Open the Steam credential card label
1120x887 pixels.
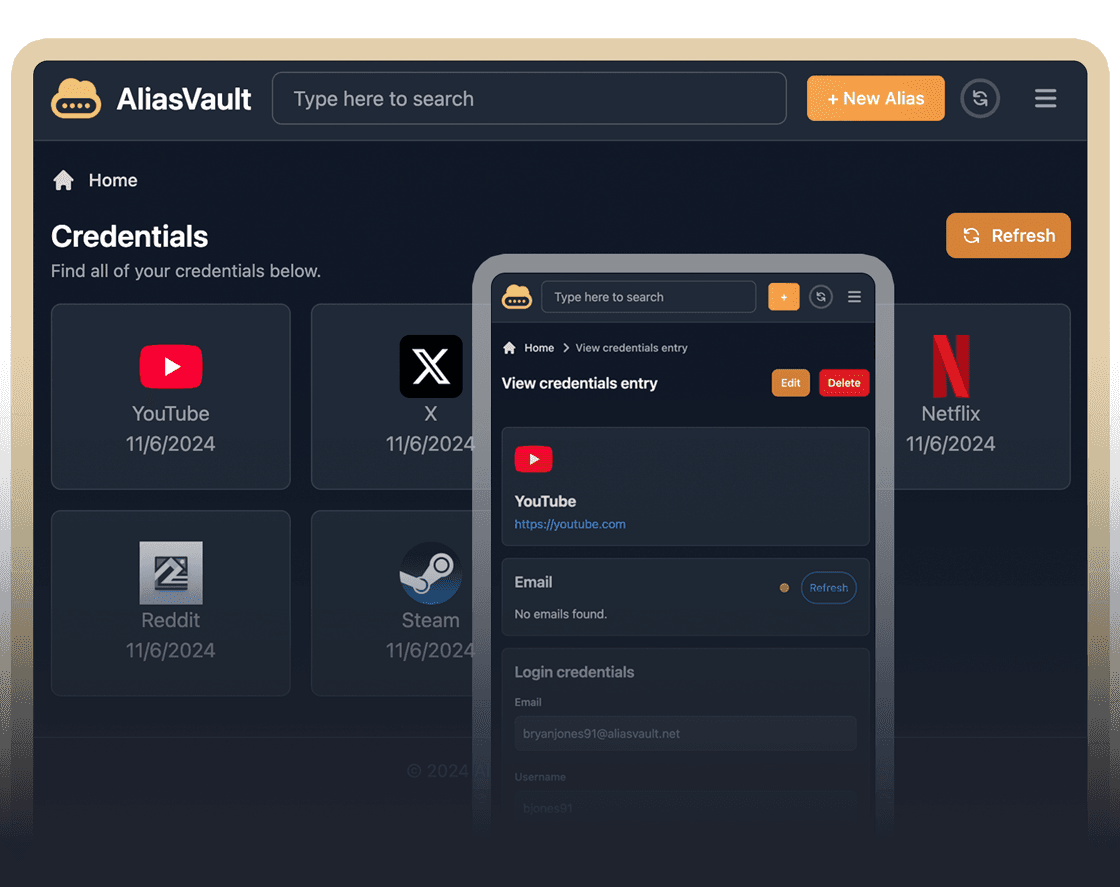pos(430,620)
